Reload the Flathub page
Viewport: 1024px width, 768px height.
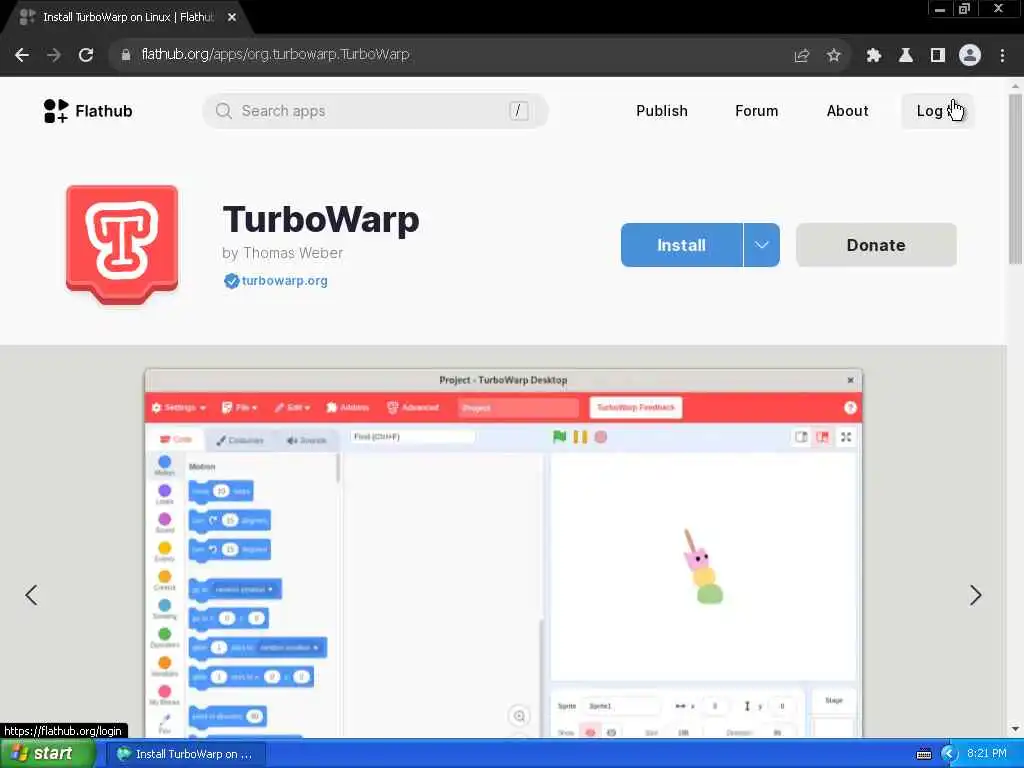click(86, 55)
